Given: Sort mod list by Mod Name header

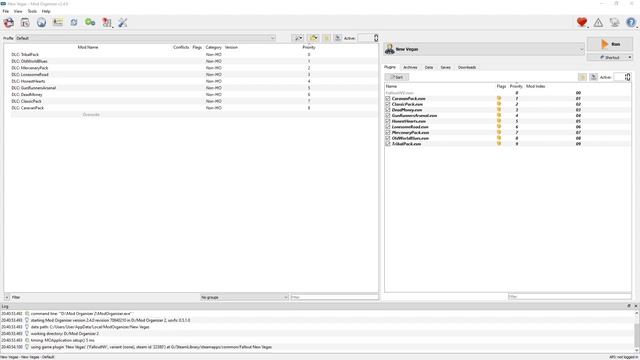Looking at the screenshot, I should pos(88,47).
